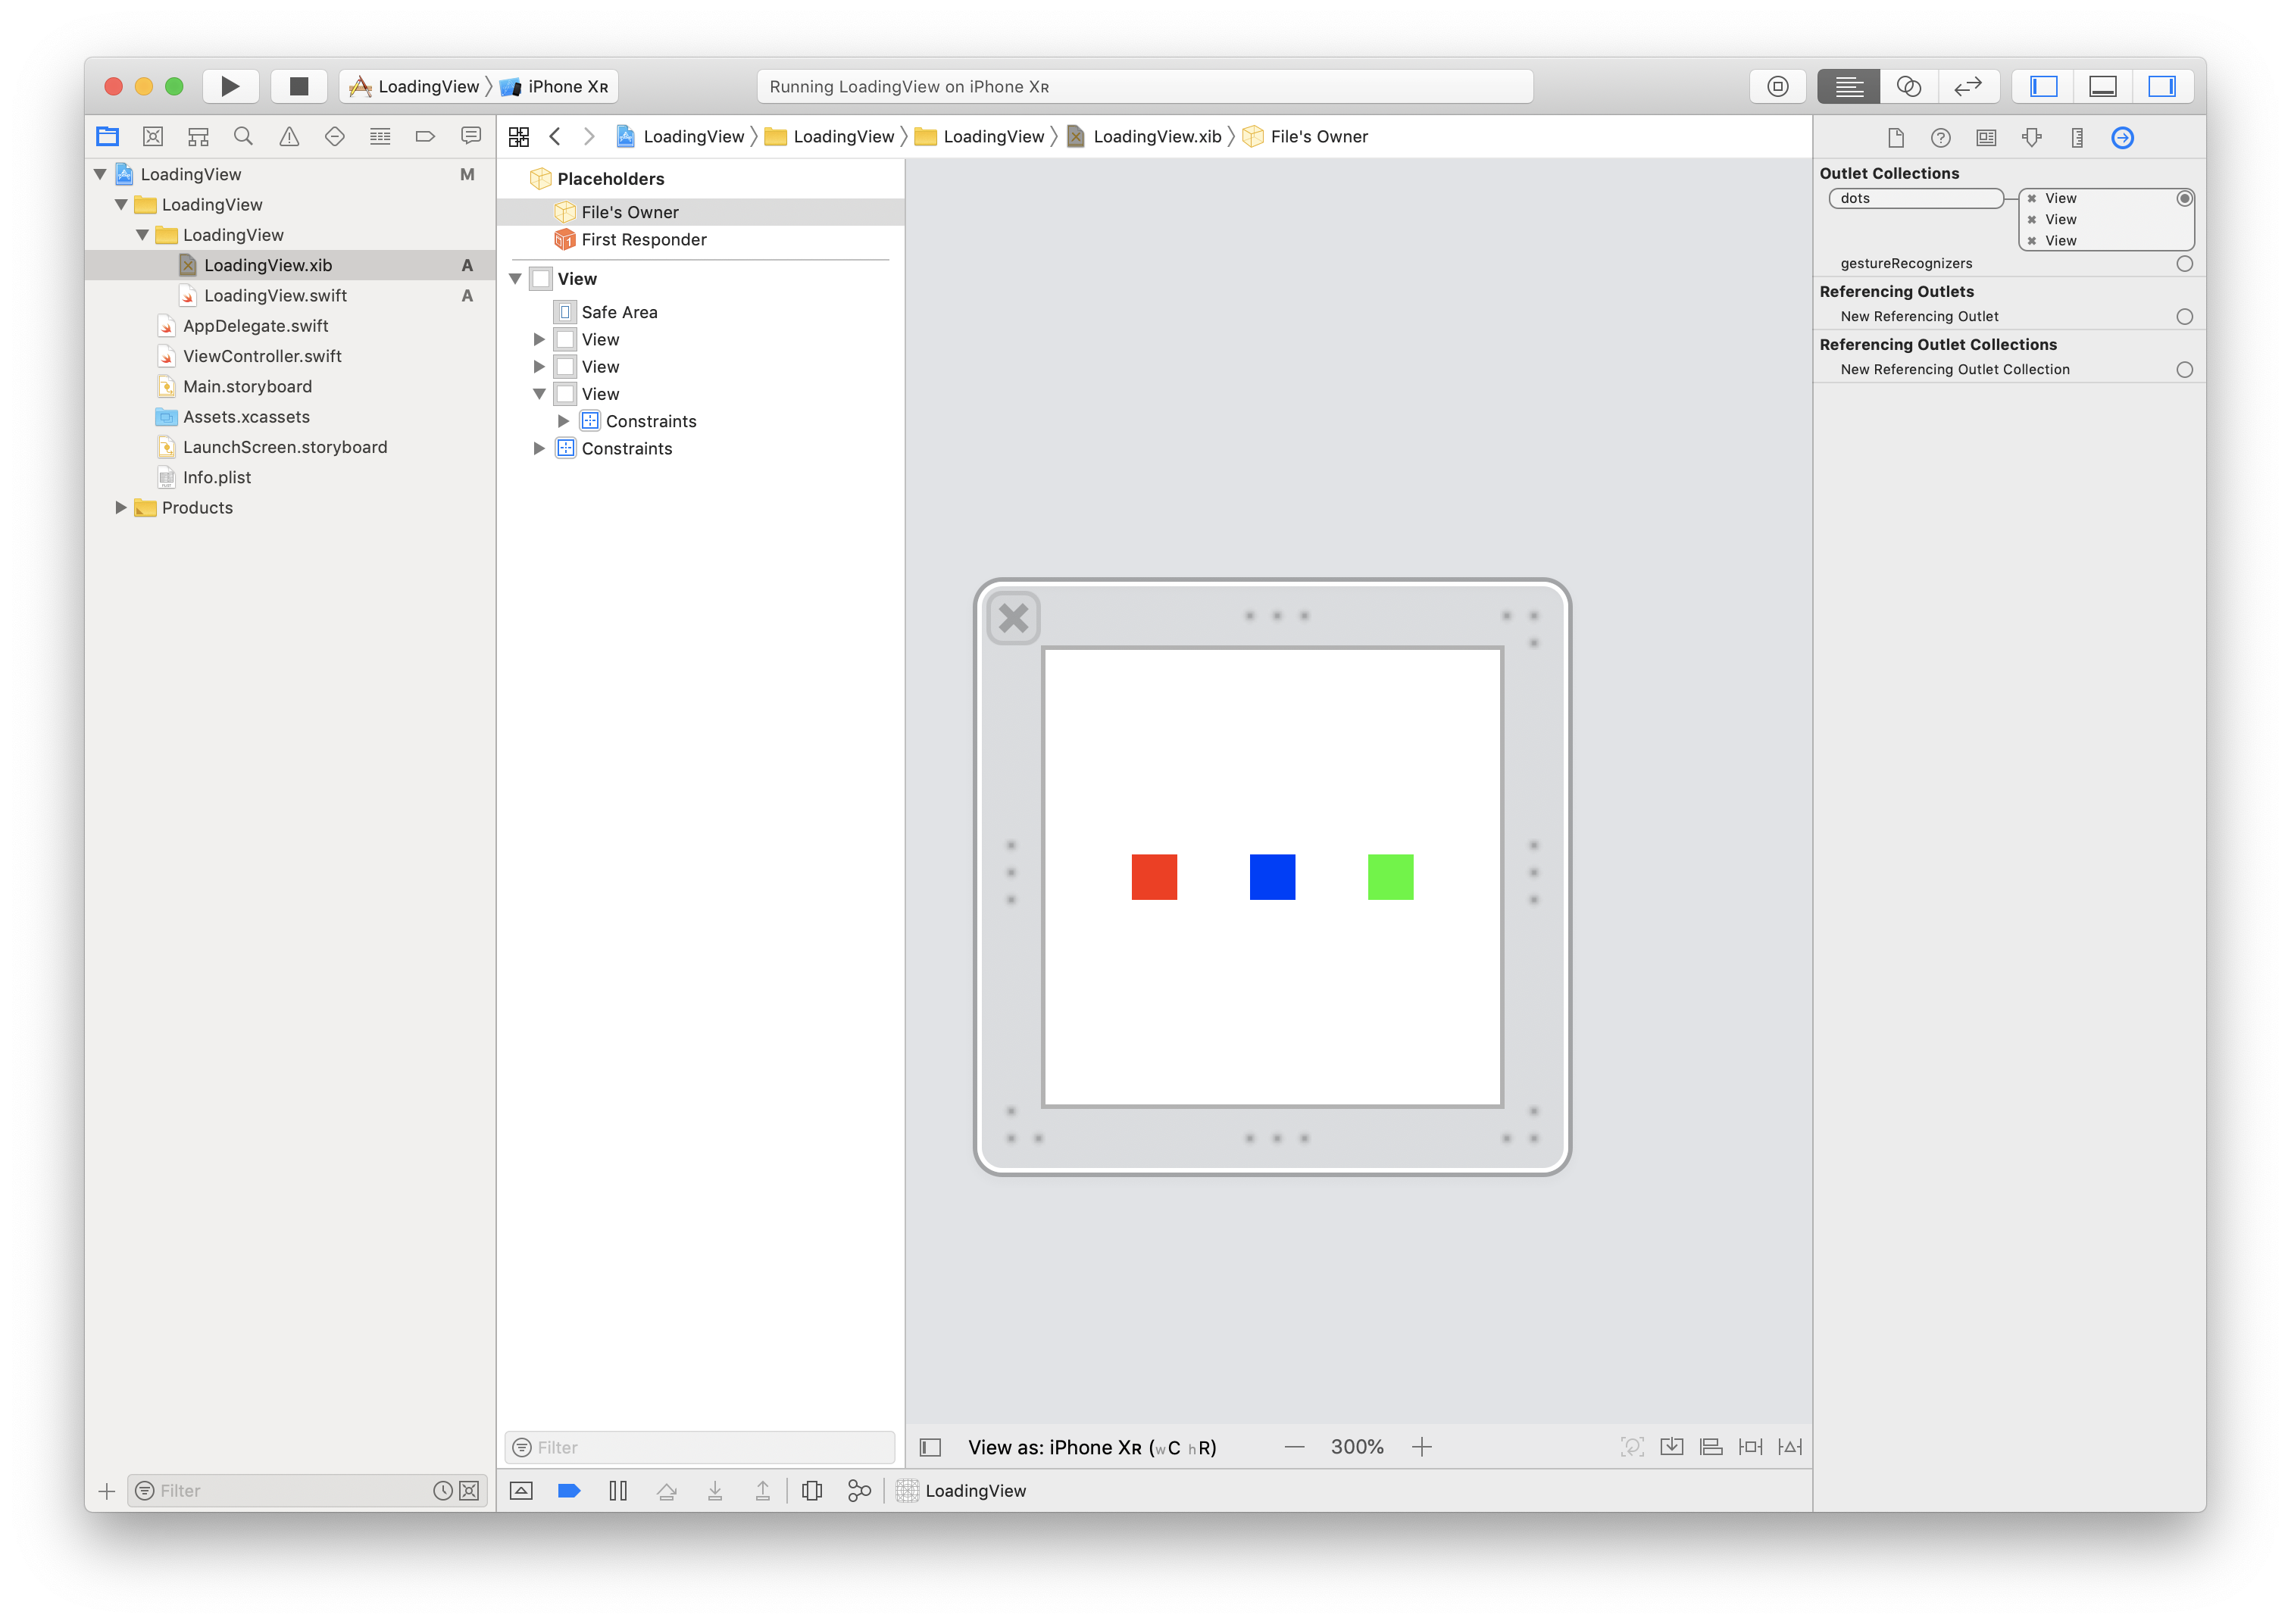
Task: Select LoadingView.swift in the project navigator
Action: pyautogui.click(x=275, y=296)
